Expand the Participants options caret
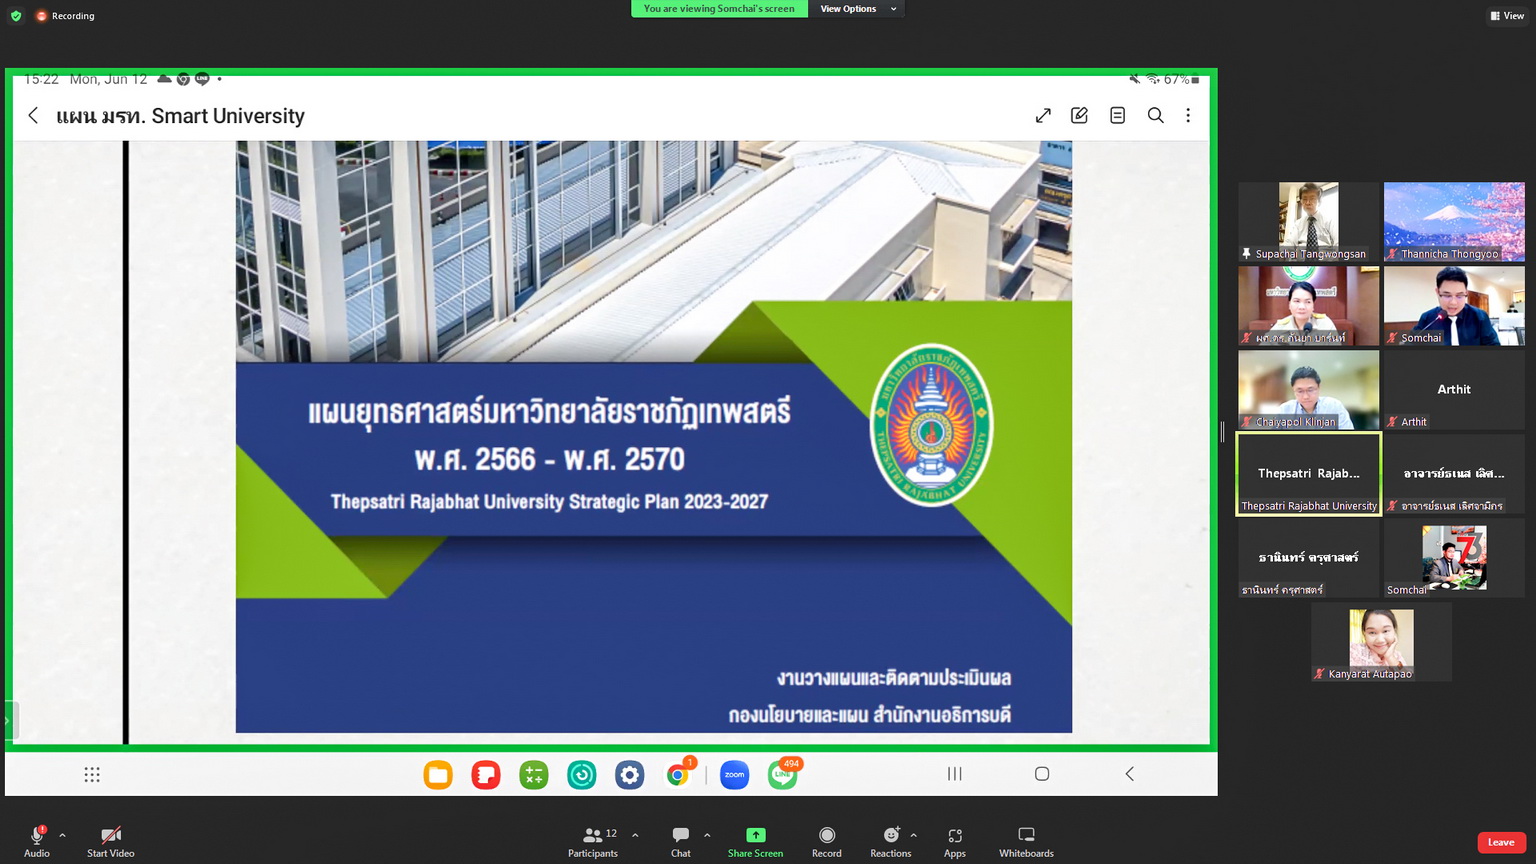The height and width of the screenshot is (864, 1536). point(635,835)
